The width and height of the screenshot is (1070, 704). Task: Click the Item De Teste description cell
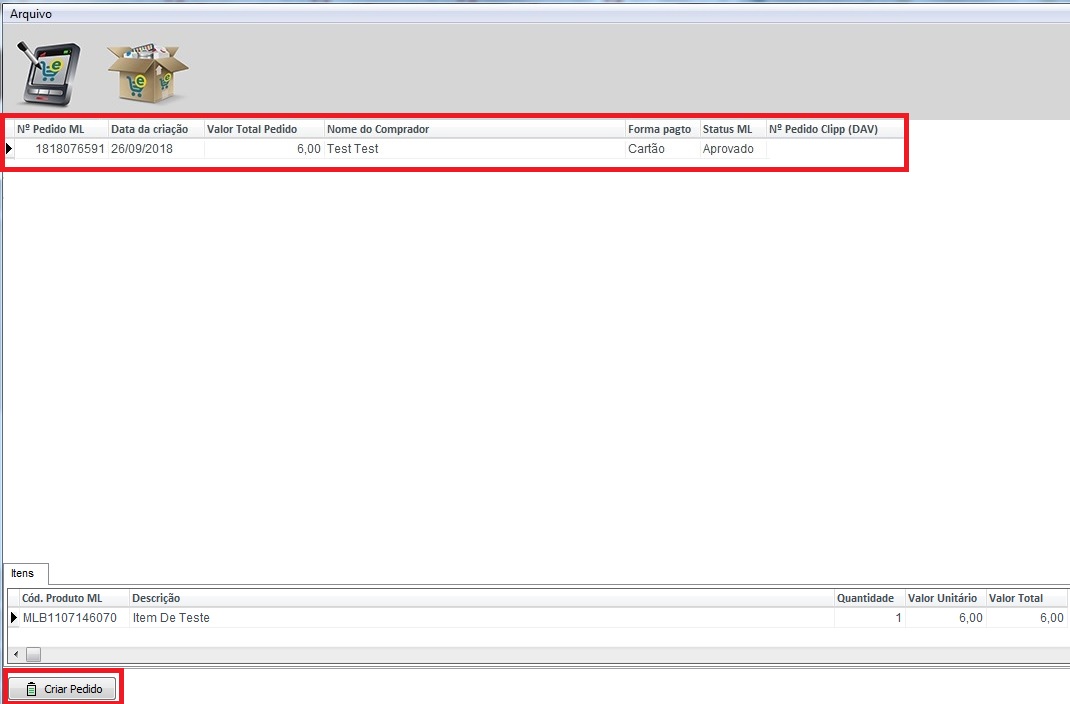pos(480,618)
